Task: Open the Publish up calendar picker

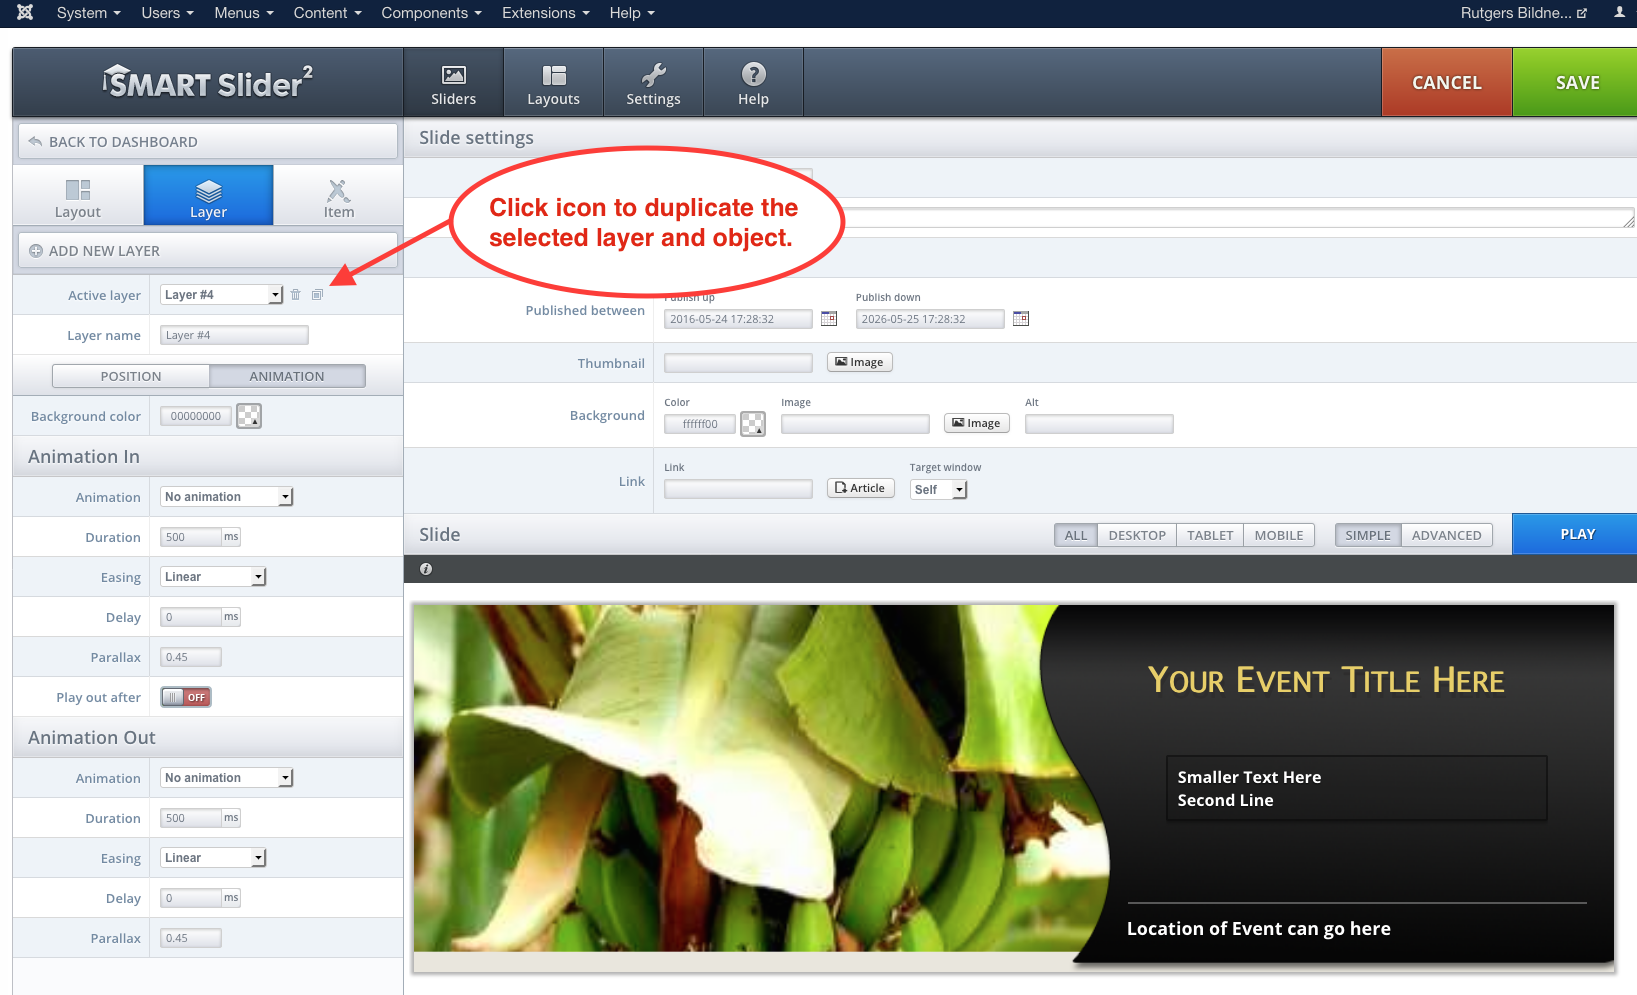Action: pyautogui.click(x=829, y=319)
